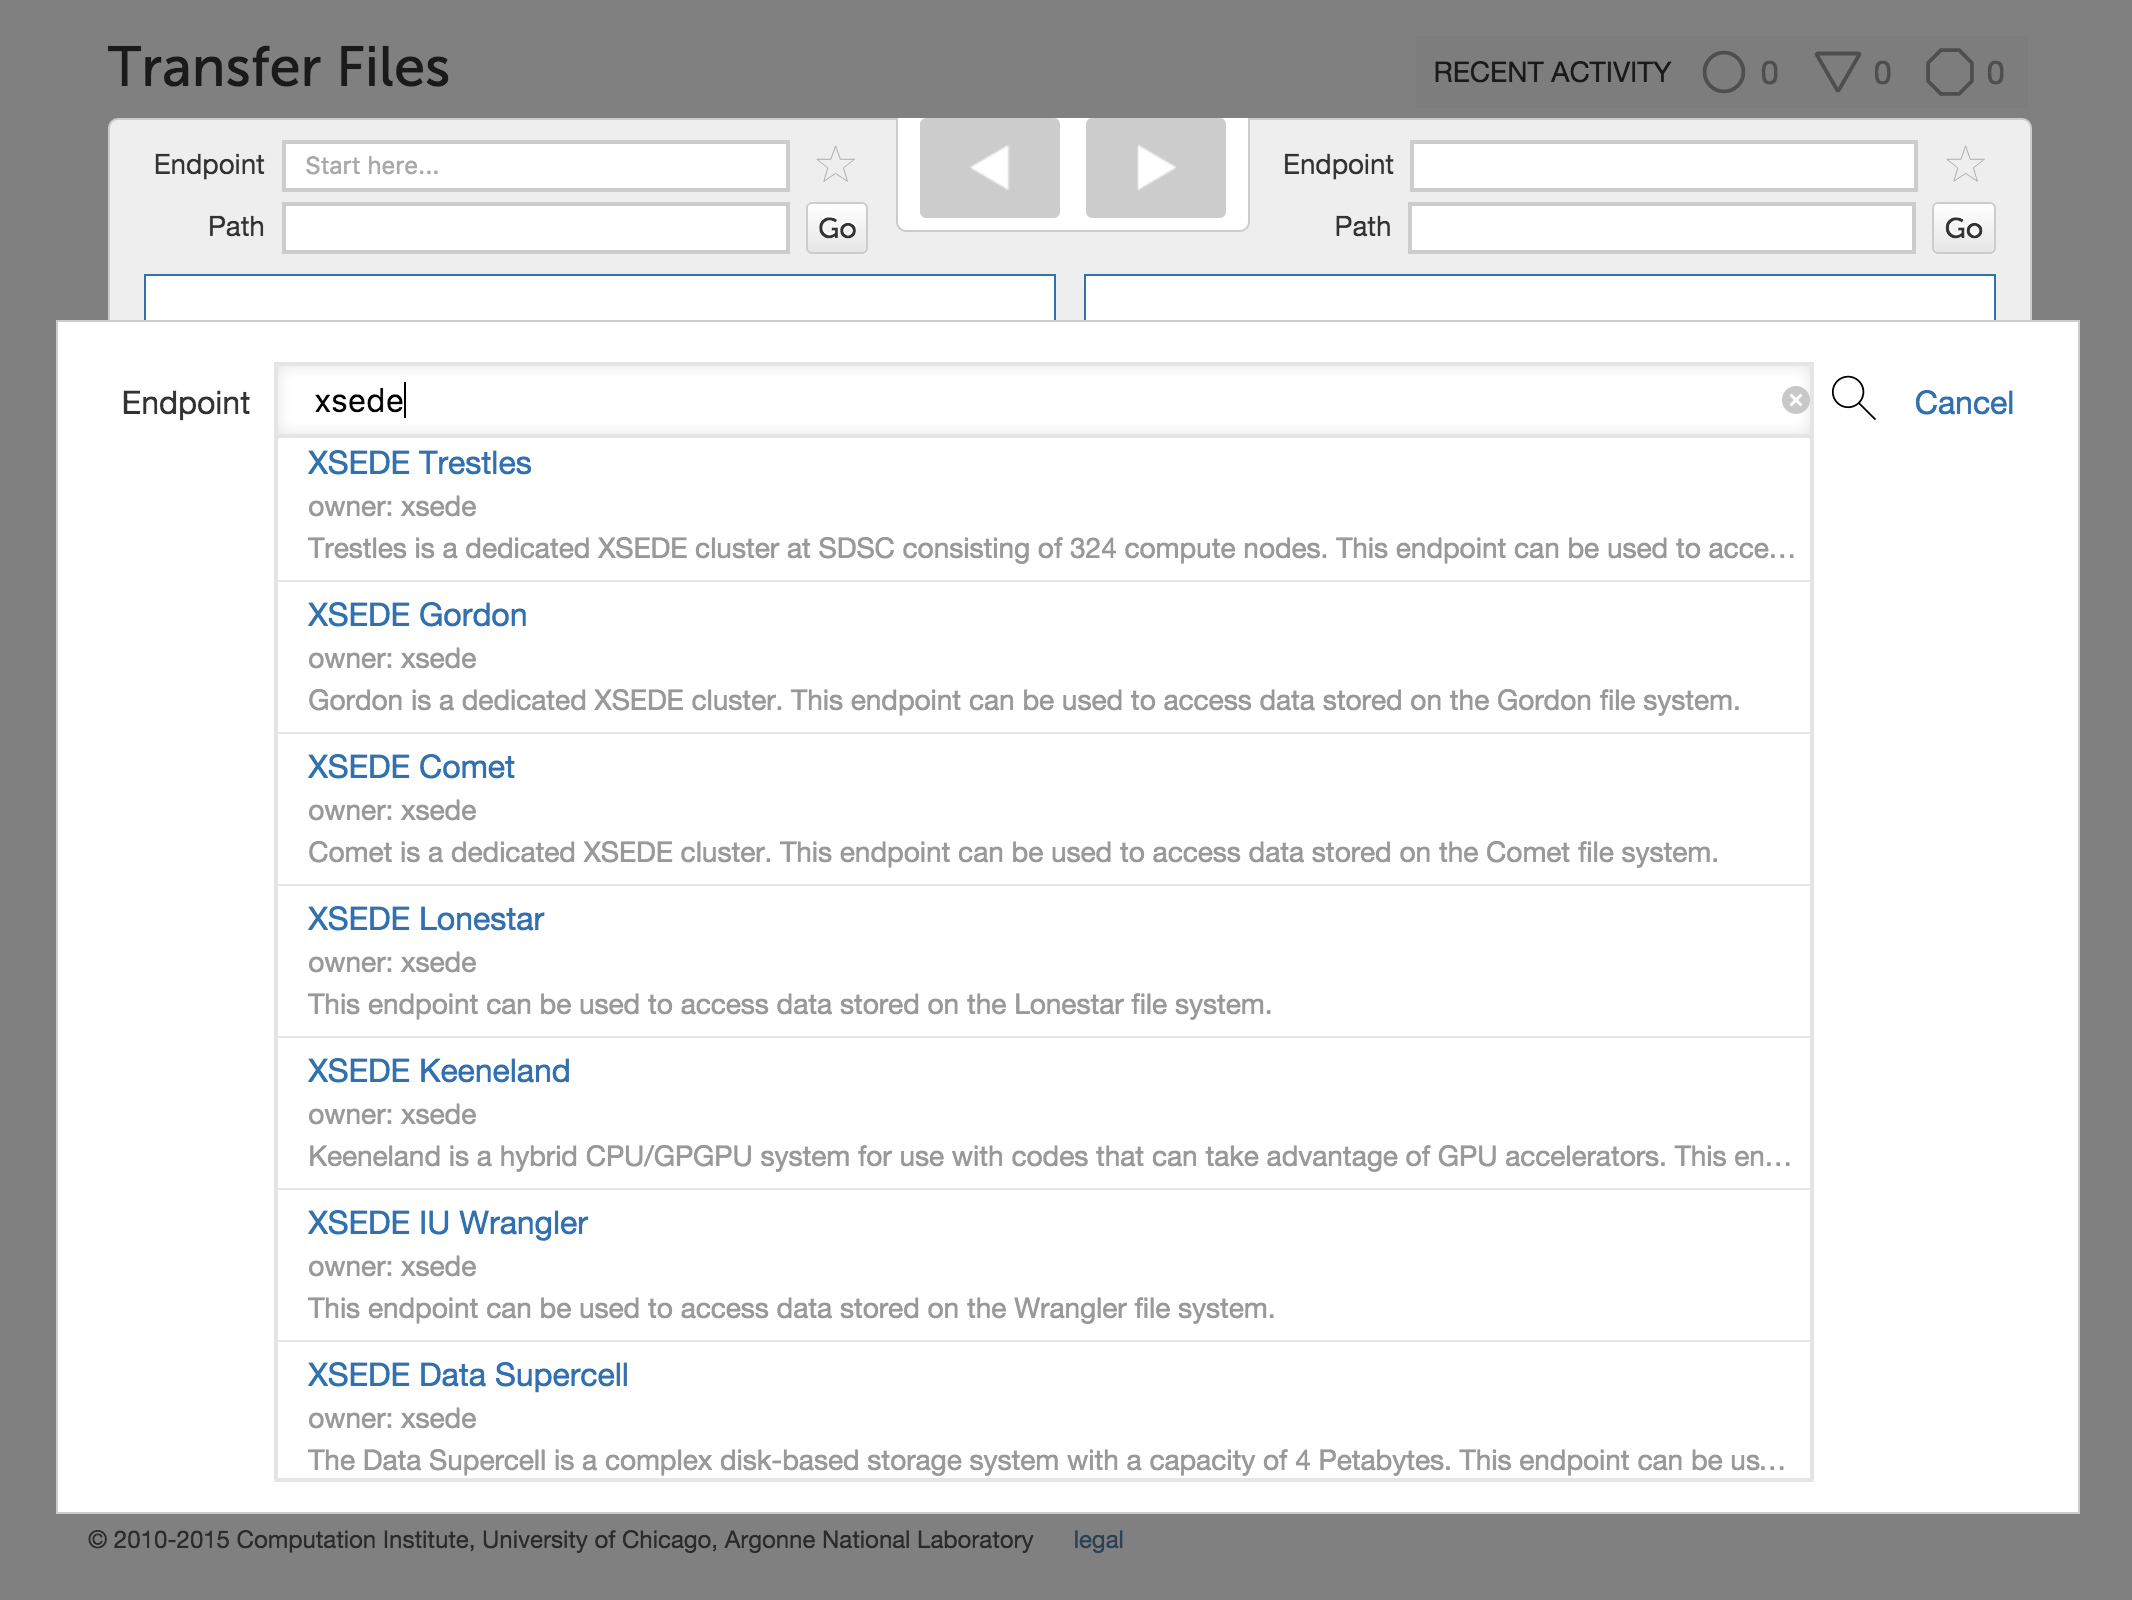
Task: Click the magnifying glass search icon
Action: click(x=1853, y=399)
